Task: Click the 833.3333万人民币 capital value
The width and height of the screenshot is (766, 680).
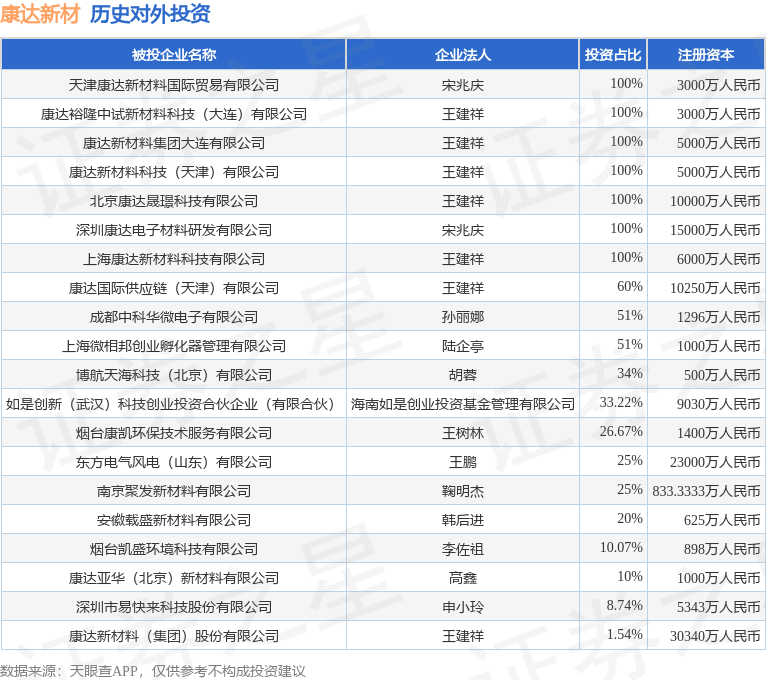Action: pyautogui.click(x=706, y=491)
